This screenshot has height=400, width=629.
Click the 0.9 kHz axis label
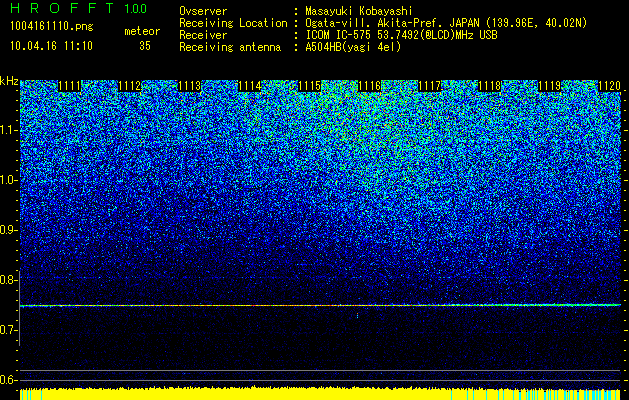[8, 230]
